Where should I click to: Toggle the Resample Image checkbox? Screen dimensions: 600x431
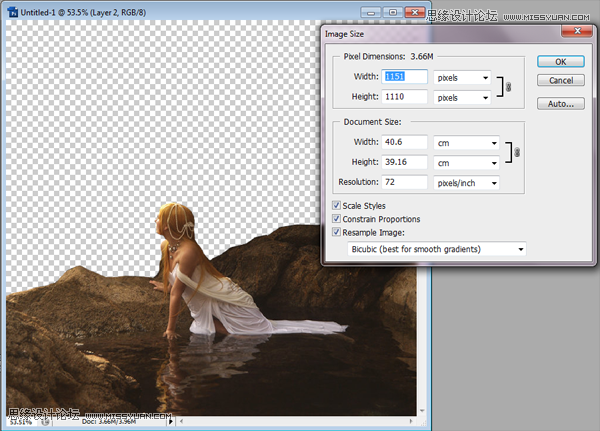click(x=336, y=232)
